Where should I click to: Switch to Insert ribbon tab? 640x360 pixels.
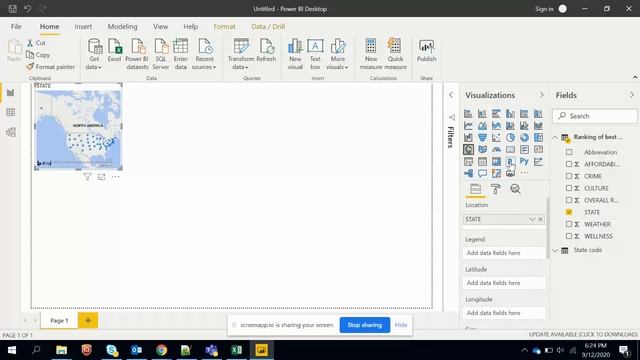tap(83, 27)
